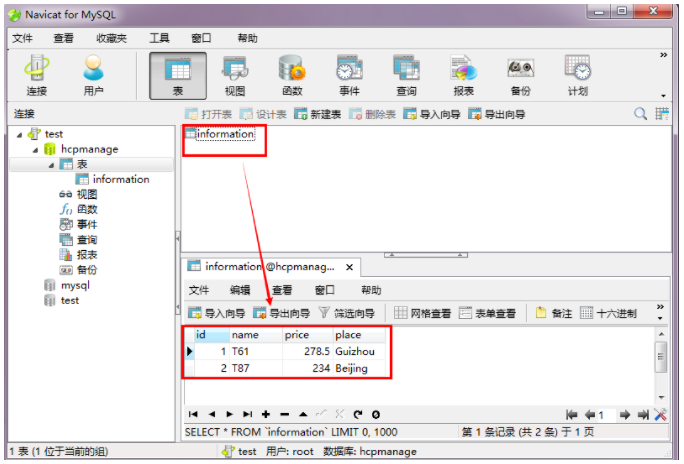
Task: Switch to 网格查看 grid view
Action: click(x=422, y=313)
